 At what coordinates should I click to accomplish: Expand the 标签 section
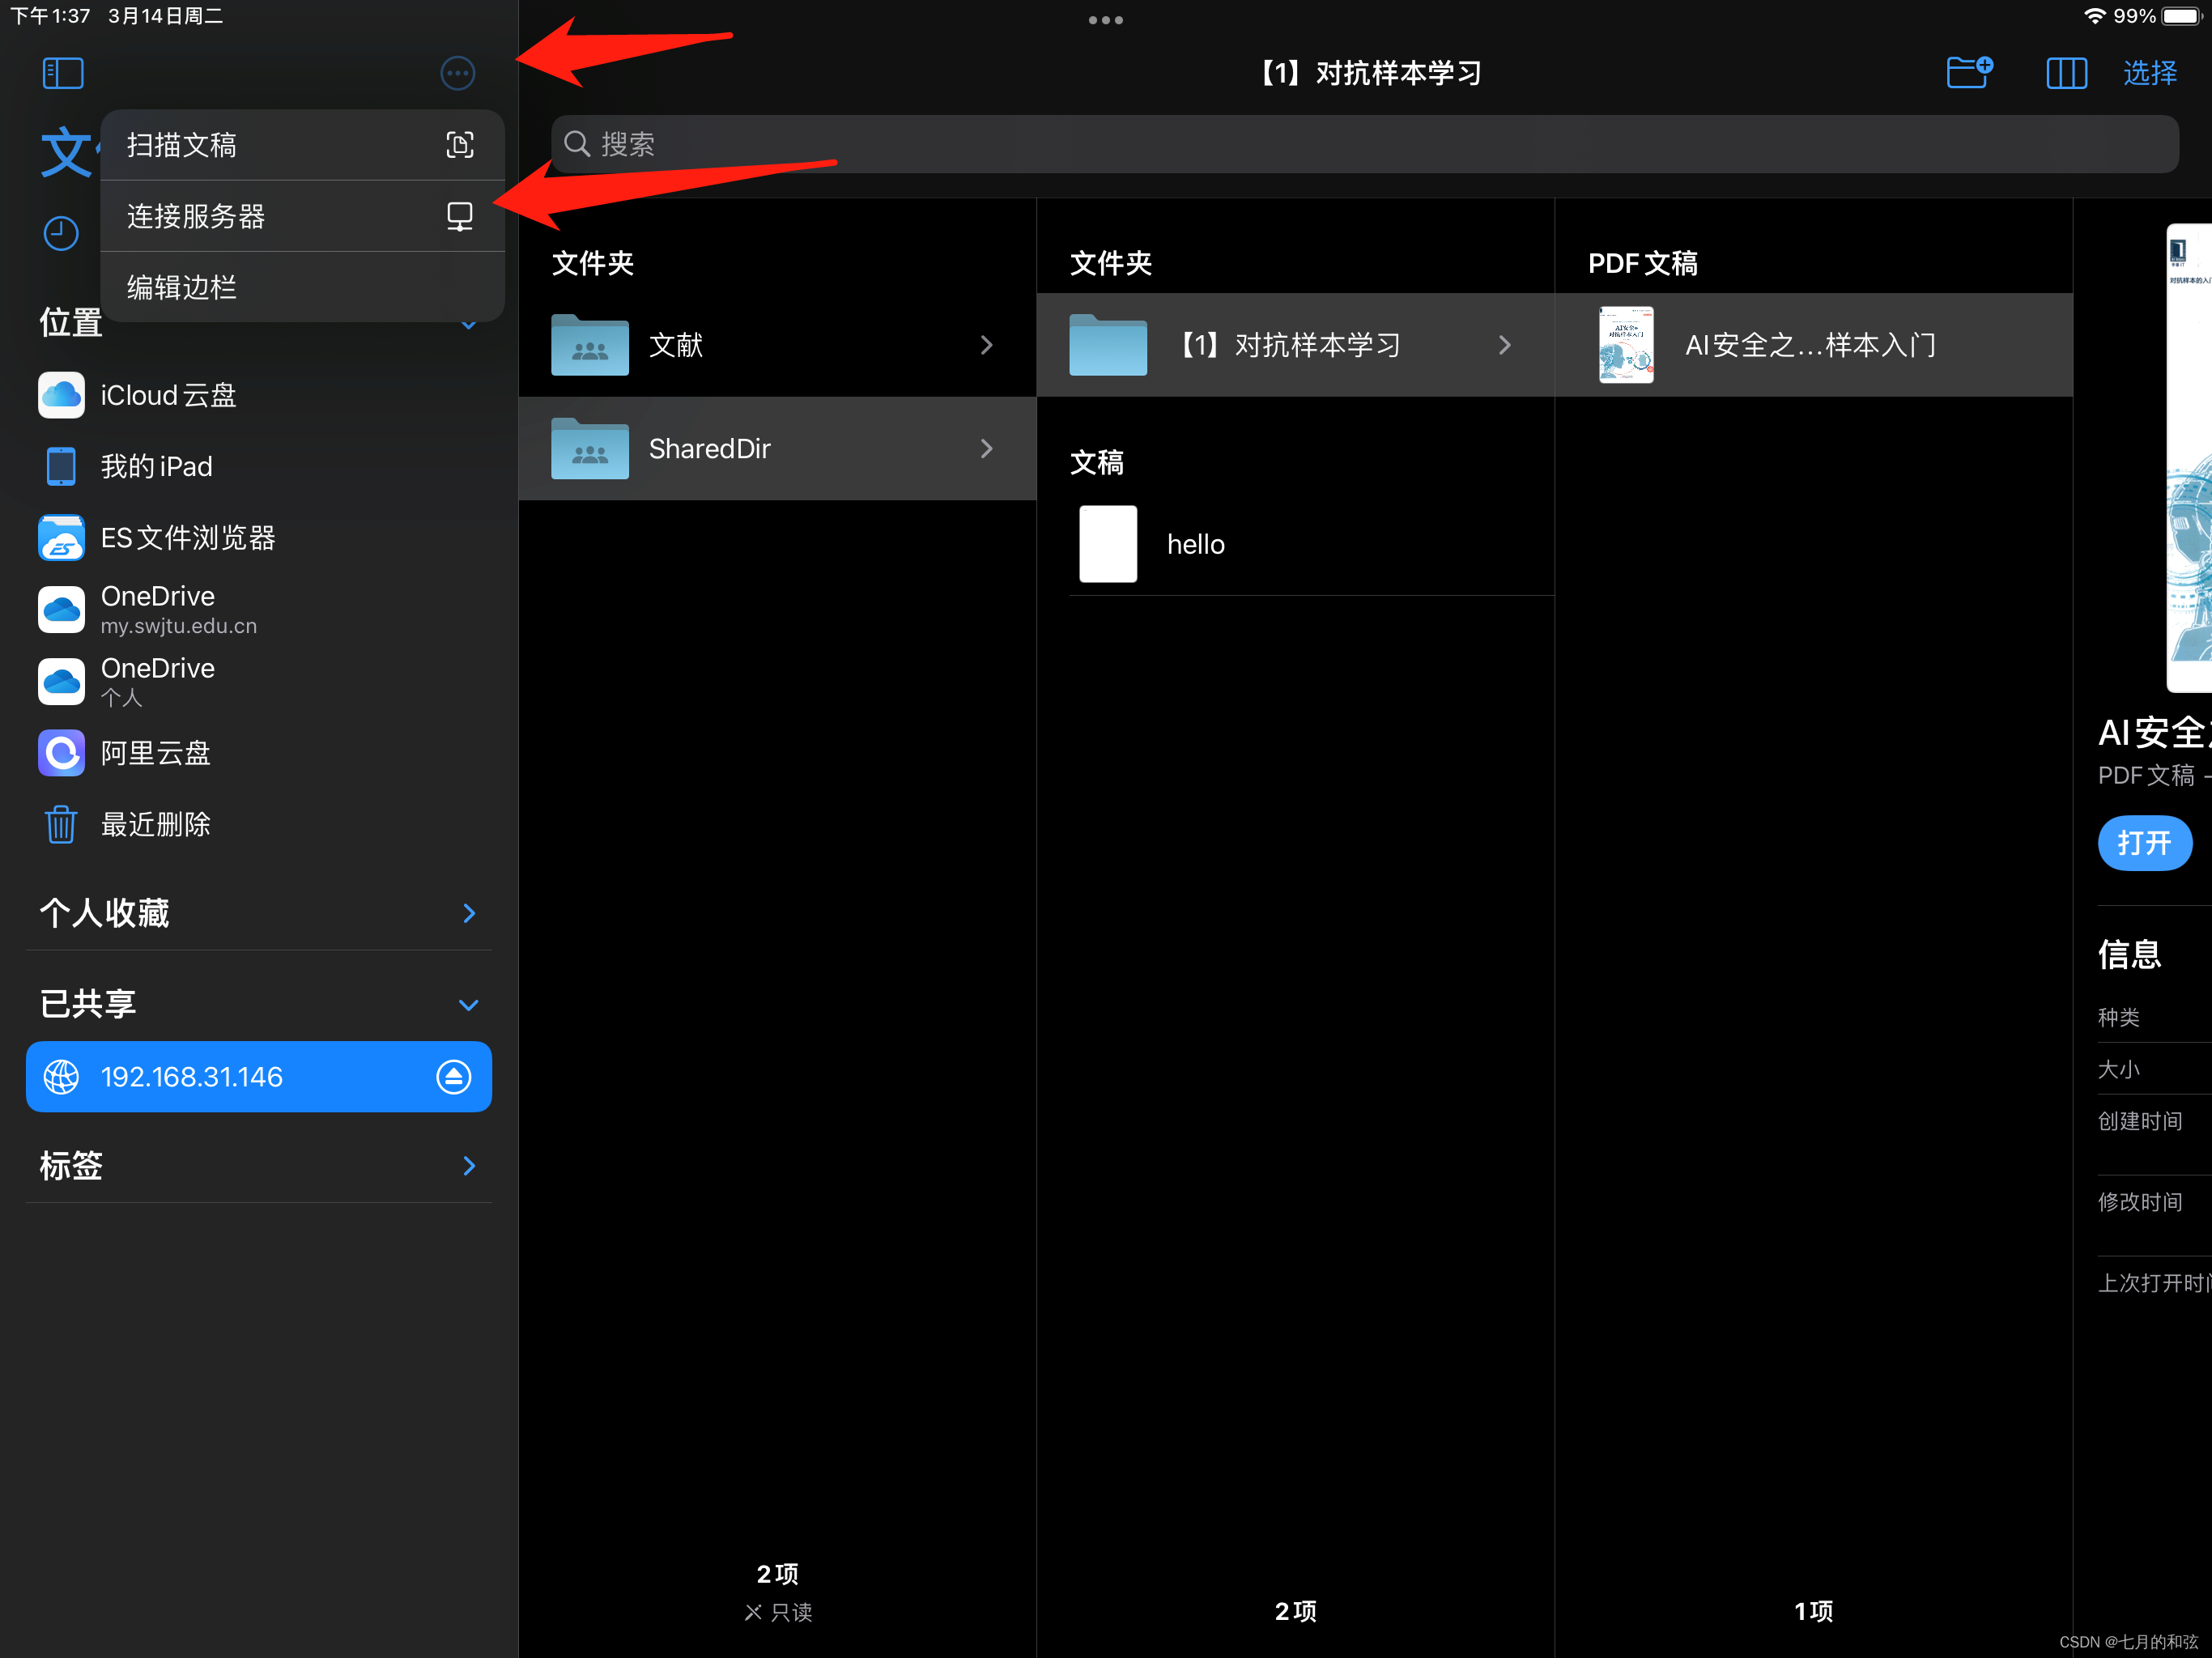[469, 1166]
